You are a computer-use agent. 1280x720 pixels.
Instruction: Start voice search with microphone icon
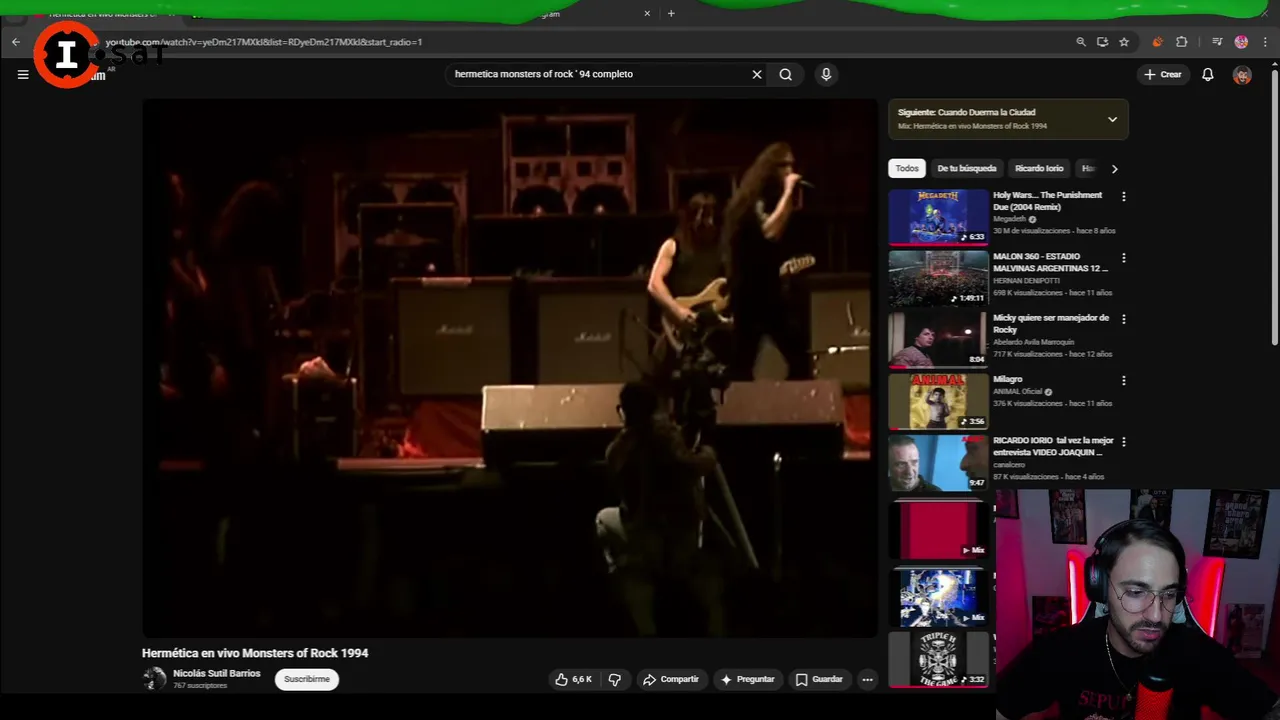826,74
